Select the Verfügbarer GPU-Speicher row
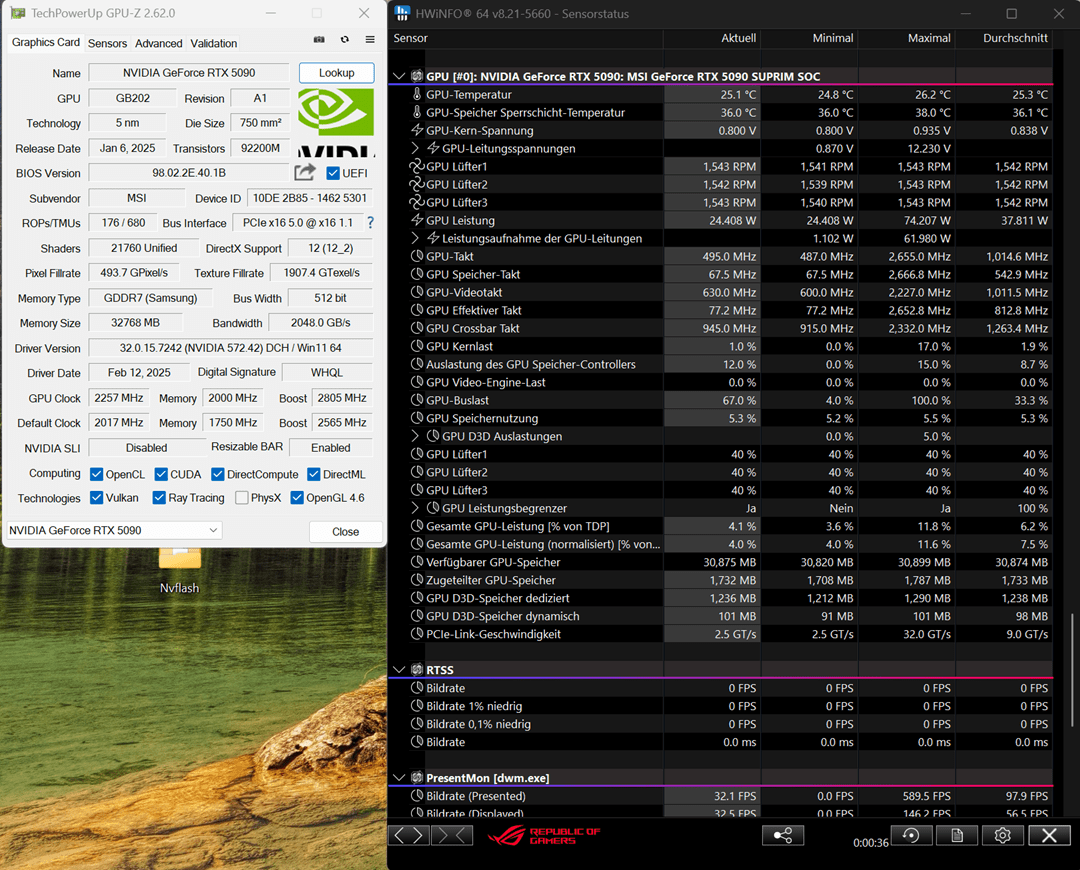 point(720,562)
